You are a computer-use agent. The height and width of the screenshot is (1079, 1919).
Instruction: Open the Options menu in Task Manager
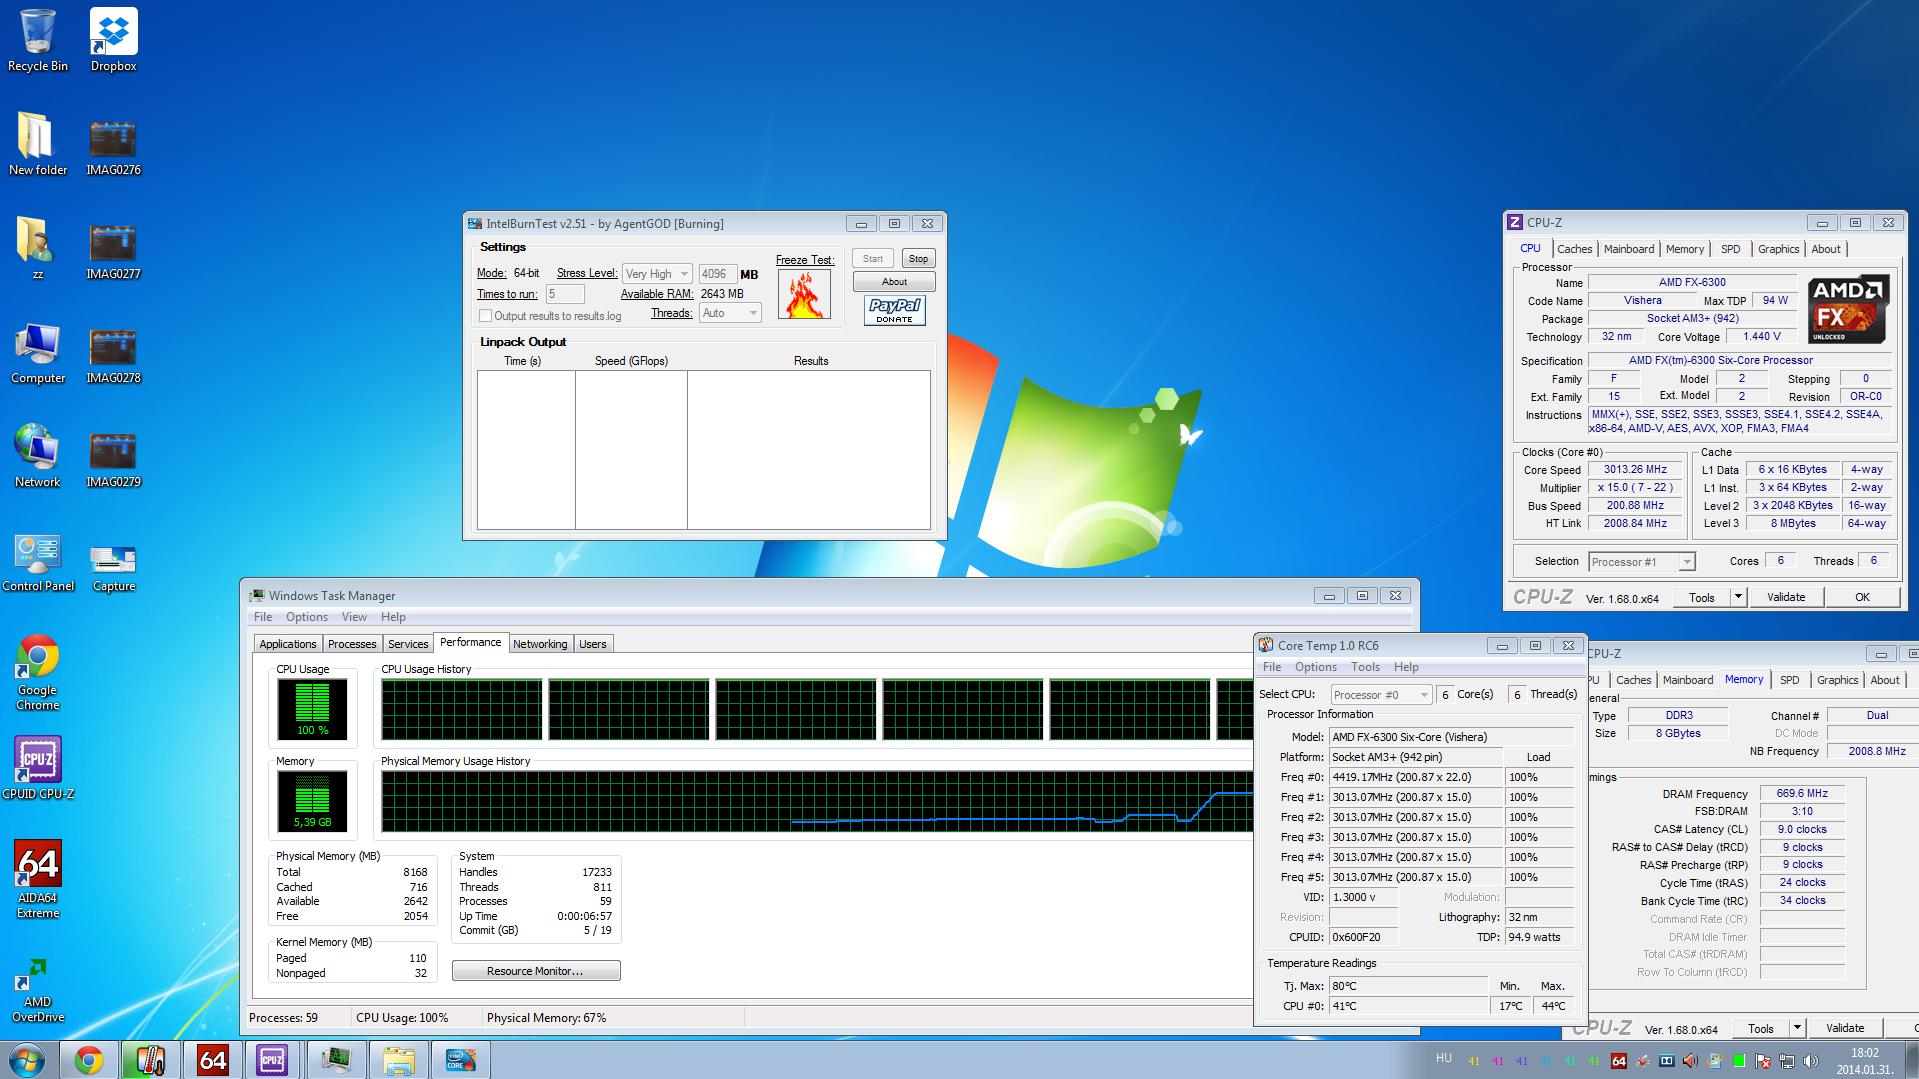(306, 617)
